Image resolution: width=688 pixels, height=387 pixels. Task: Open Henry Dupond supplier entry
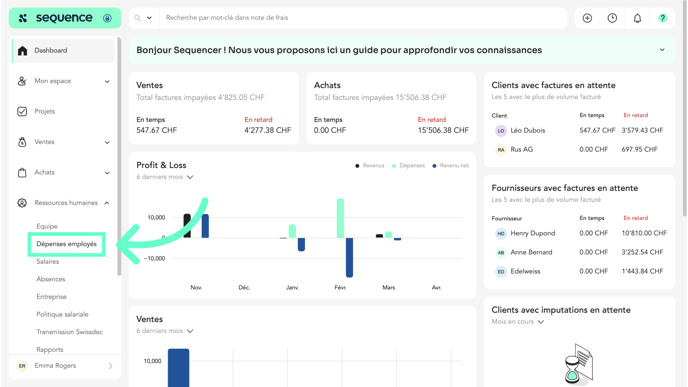click(x=533, y=233)
